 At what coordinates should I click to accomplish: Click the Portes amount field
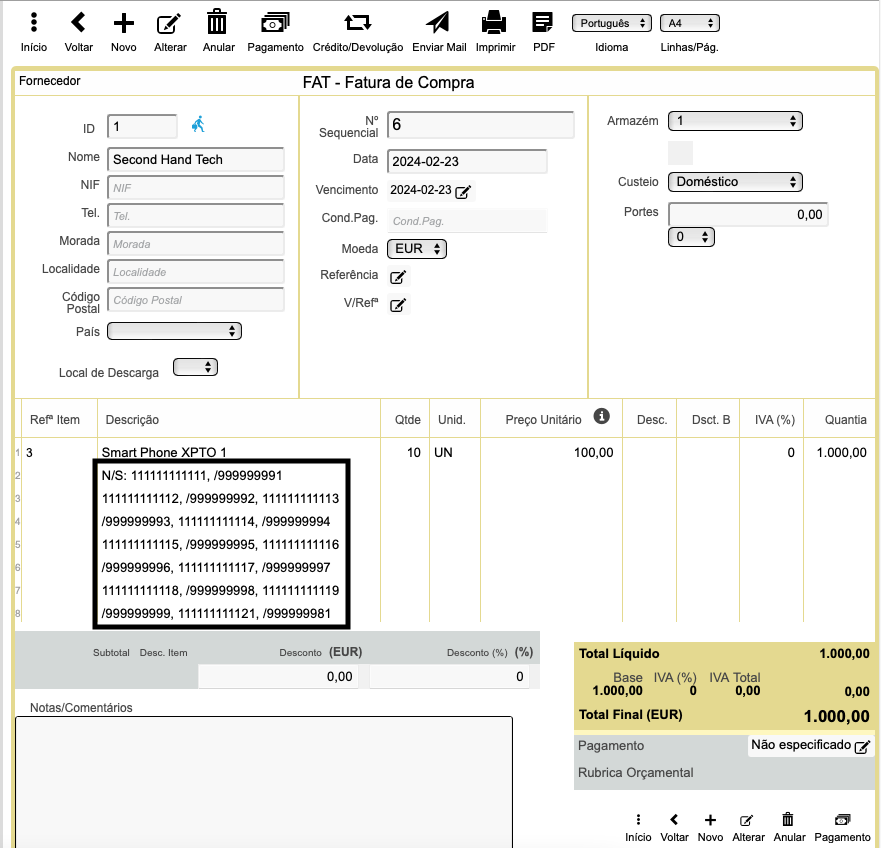(748, 215)
